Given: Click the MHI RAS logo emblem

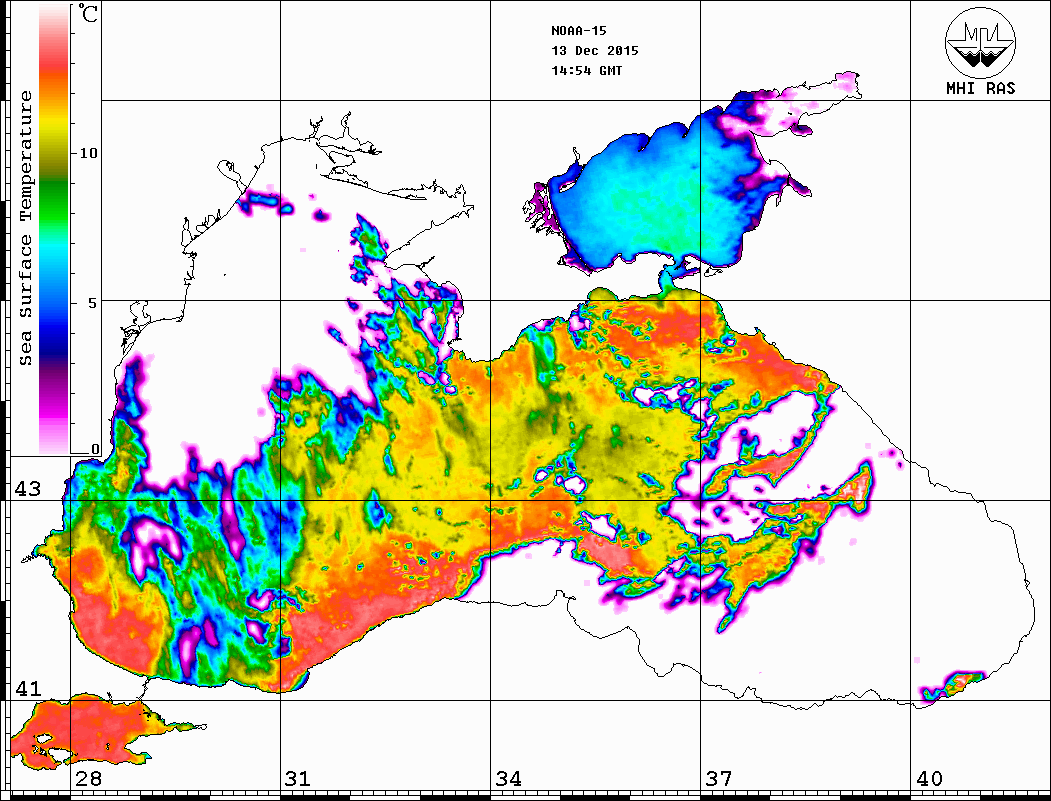Looking at the screenshot, I should click(x=981, y=42).
